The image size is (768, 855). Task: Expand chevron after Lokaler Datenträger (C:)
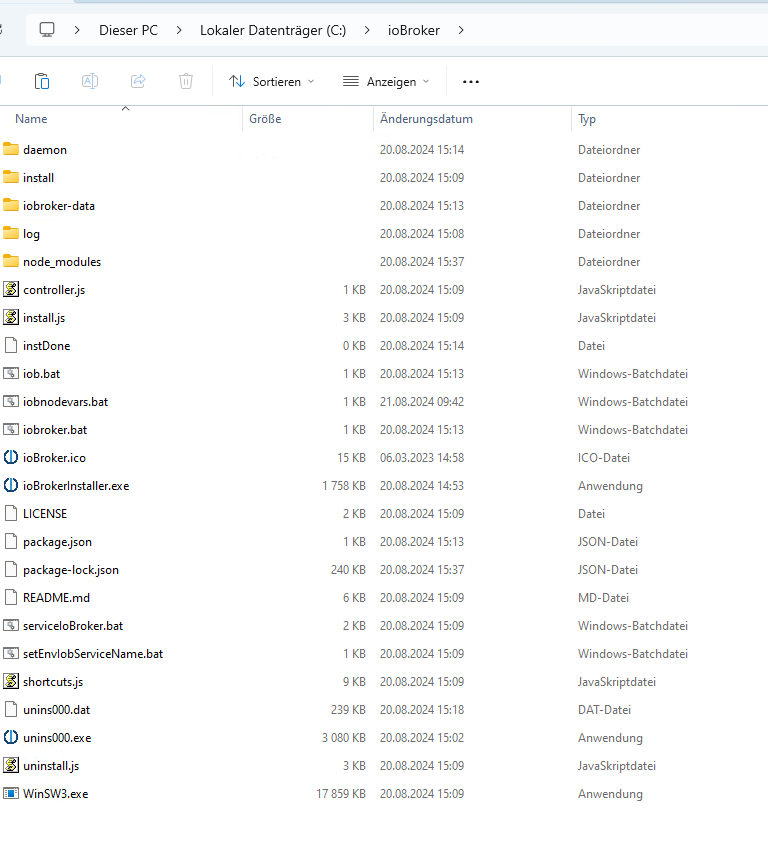pos(367,30)
